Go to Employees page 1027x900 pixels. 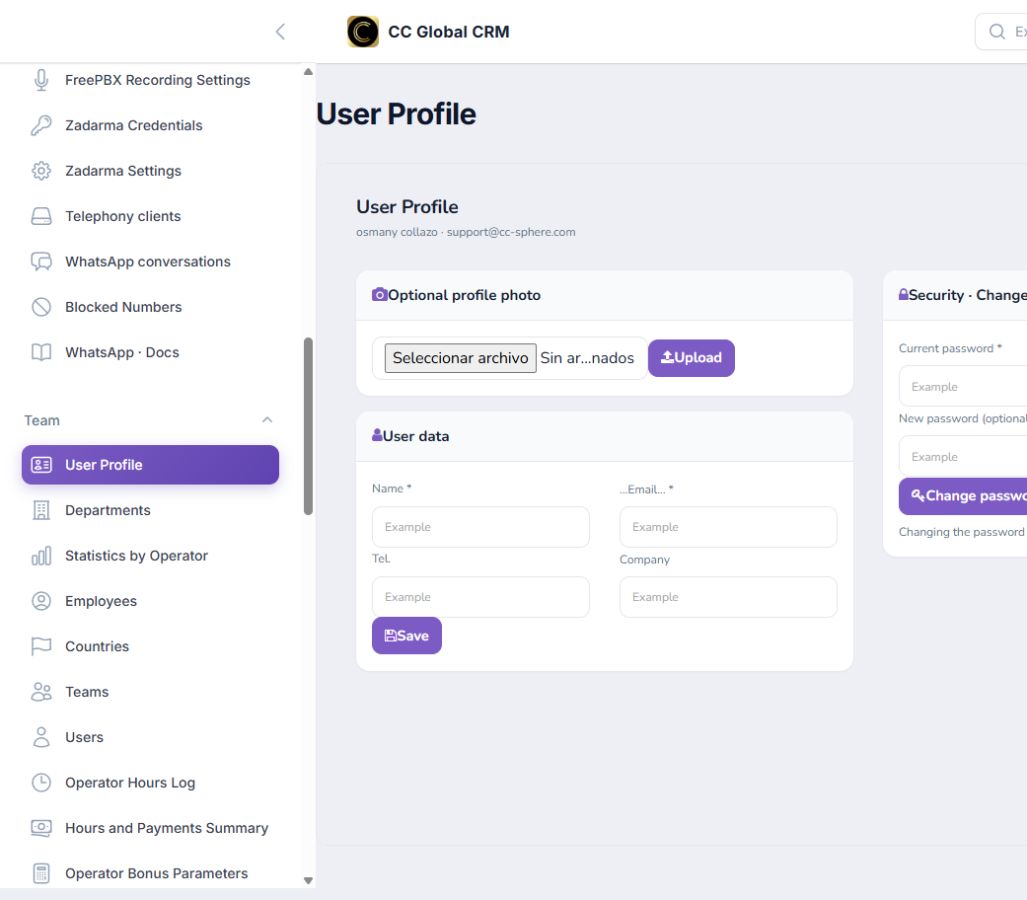pyautogui.click(x=150, y=601)
